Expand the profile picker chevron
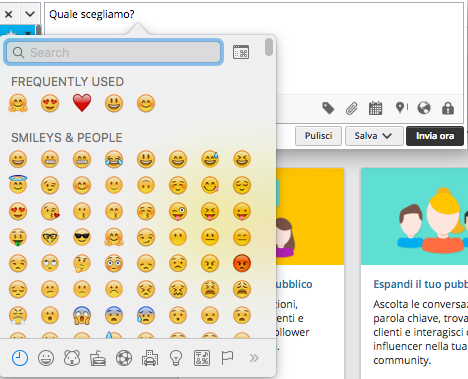The width and height of the screenshot is (468, 379). (x=30, y=14)
